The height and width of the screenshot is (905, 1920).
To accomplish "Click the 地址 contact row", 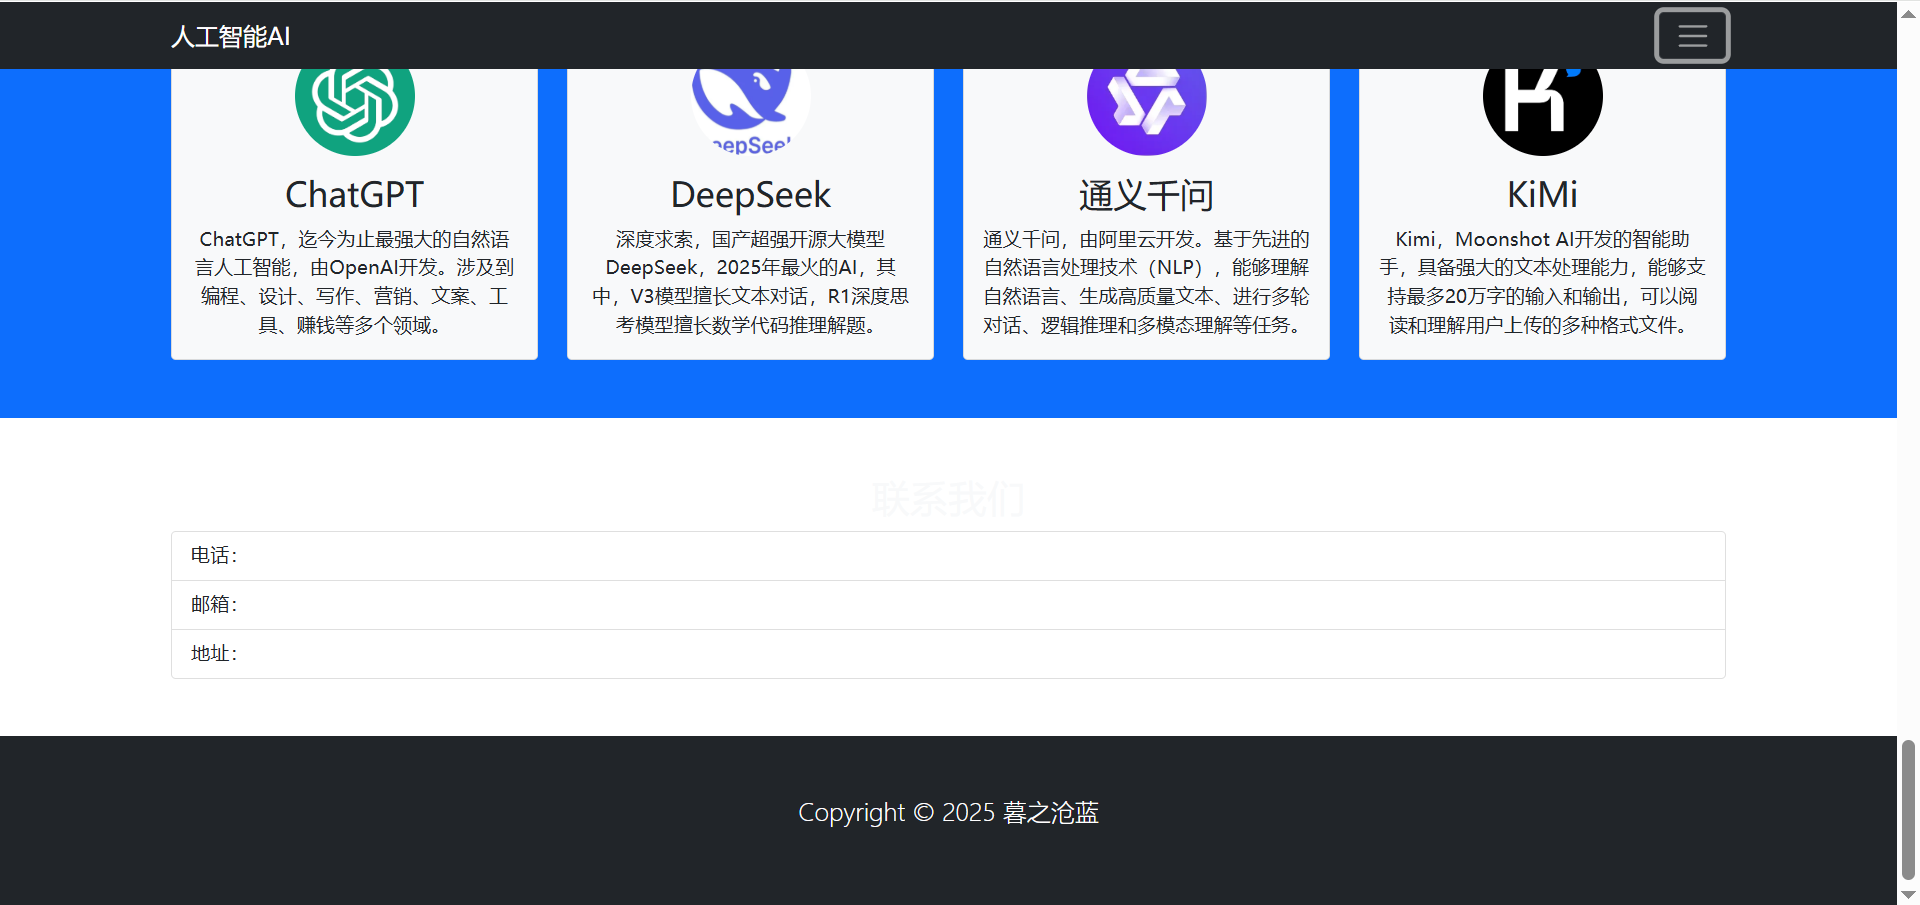I will point(948,654).
